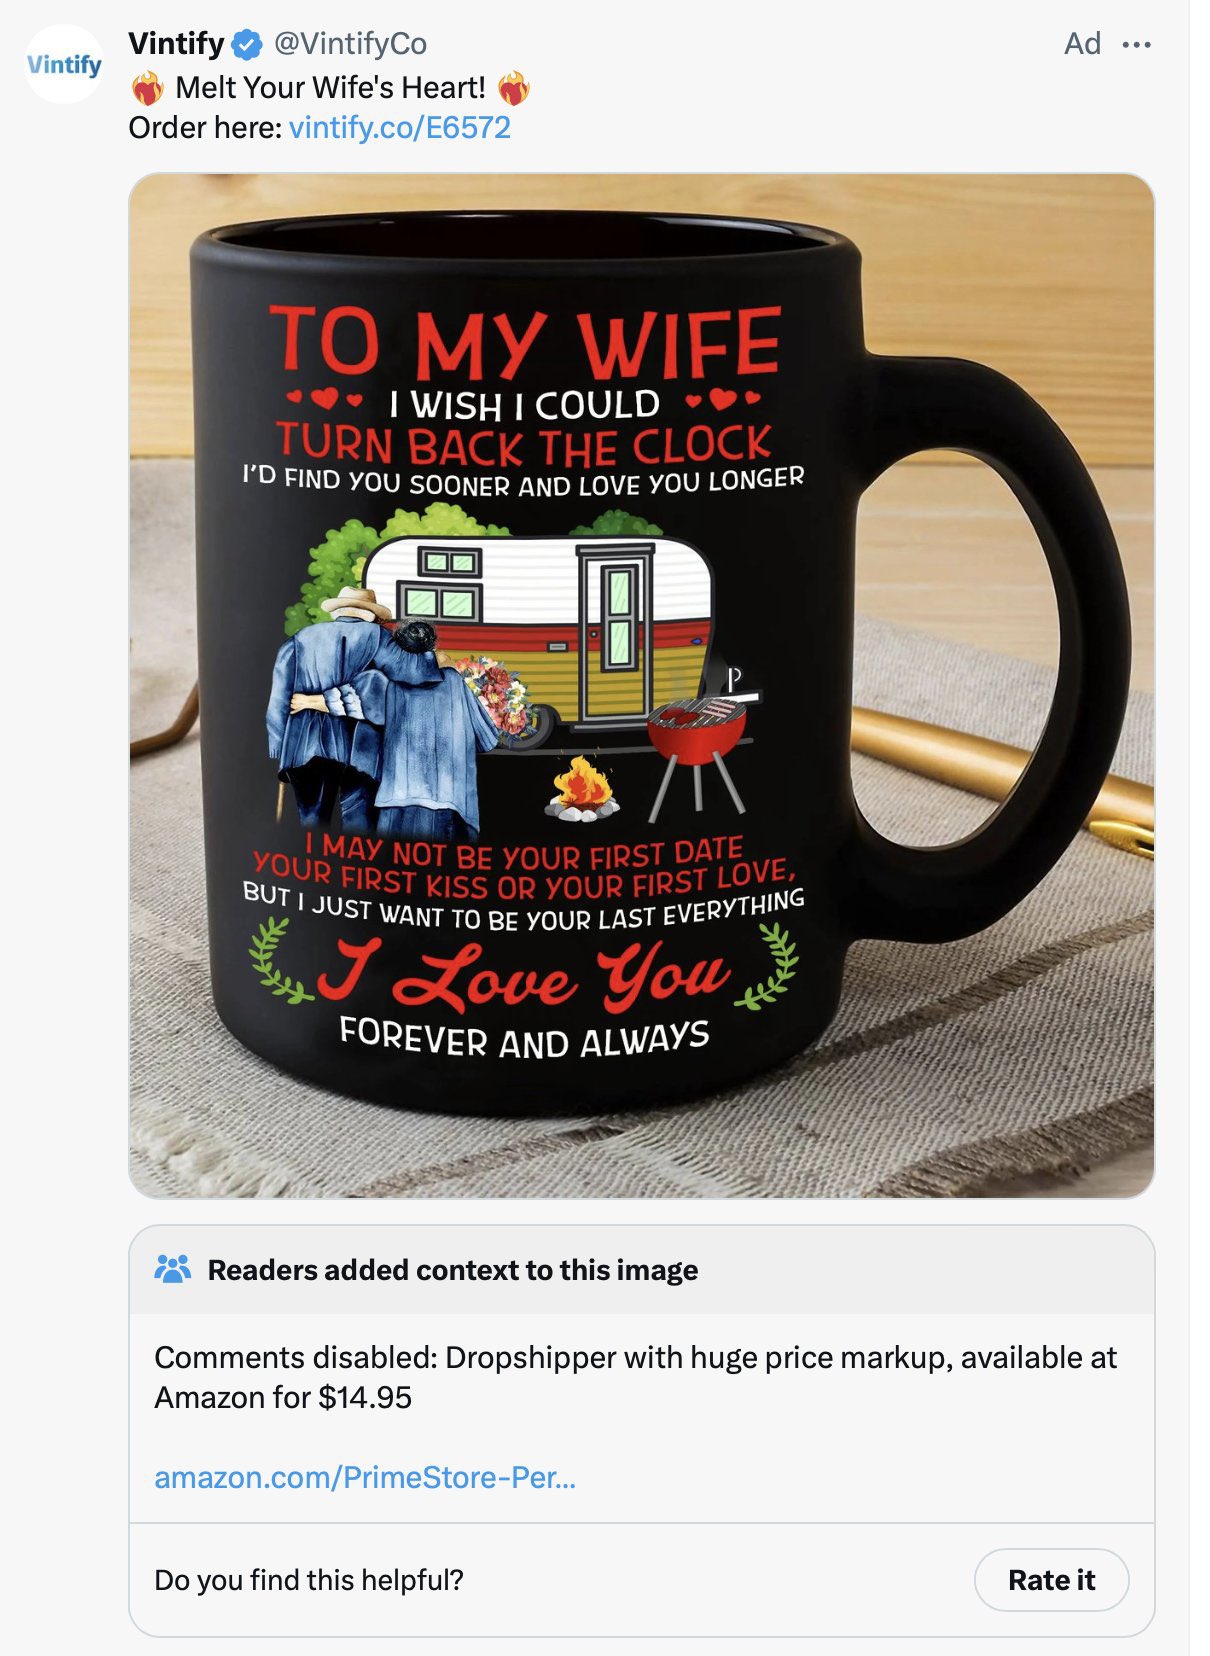The image size is (1210, 1656).
Task: Visit the @VintifyCo handle
Action: point(350,43)
